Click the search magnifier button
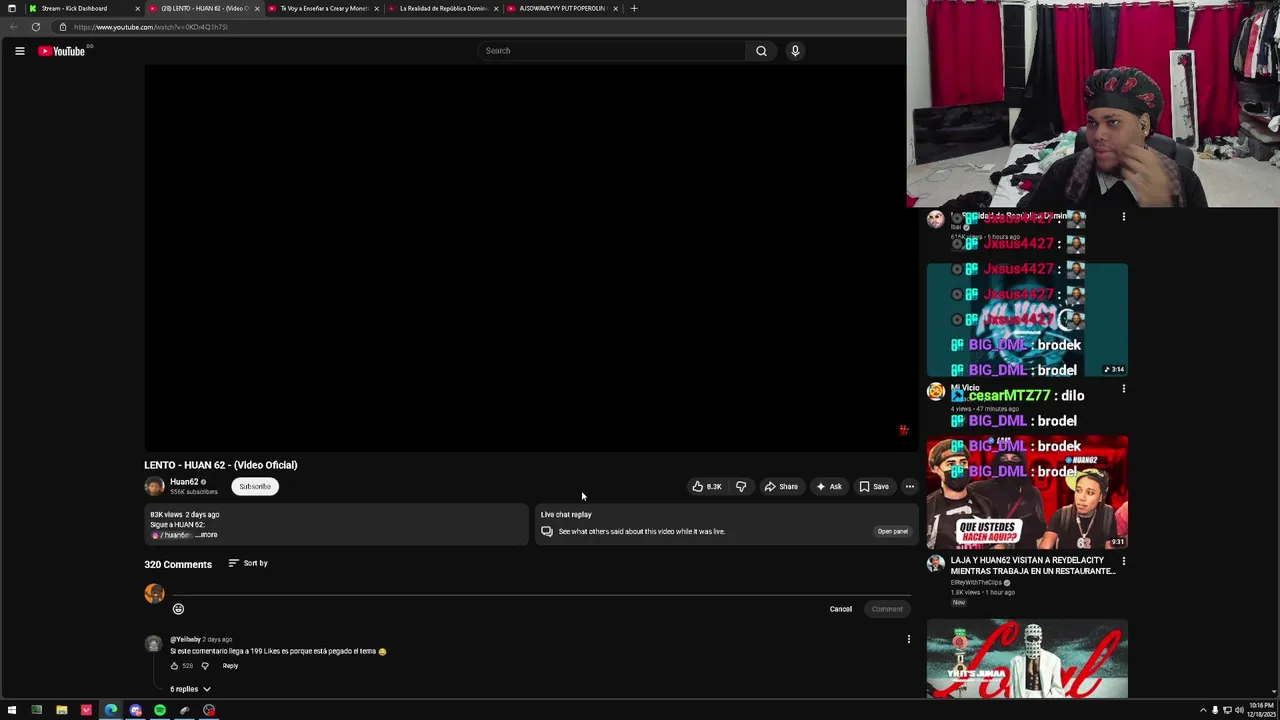Viewport: 1280px width, 720px height. coord(761,51)
